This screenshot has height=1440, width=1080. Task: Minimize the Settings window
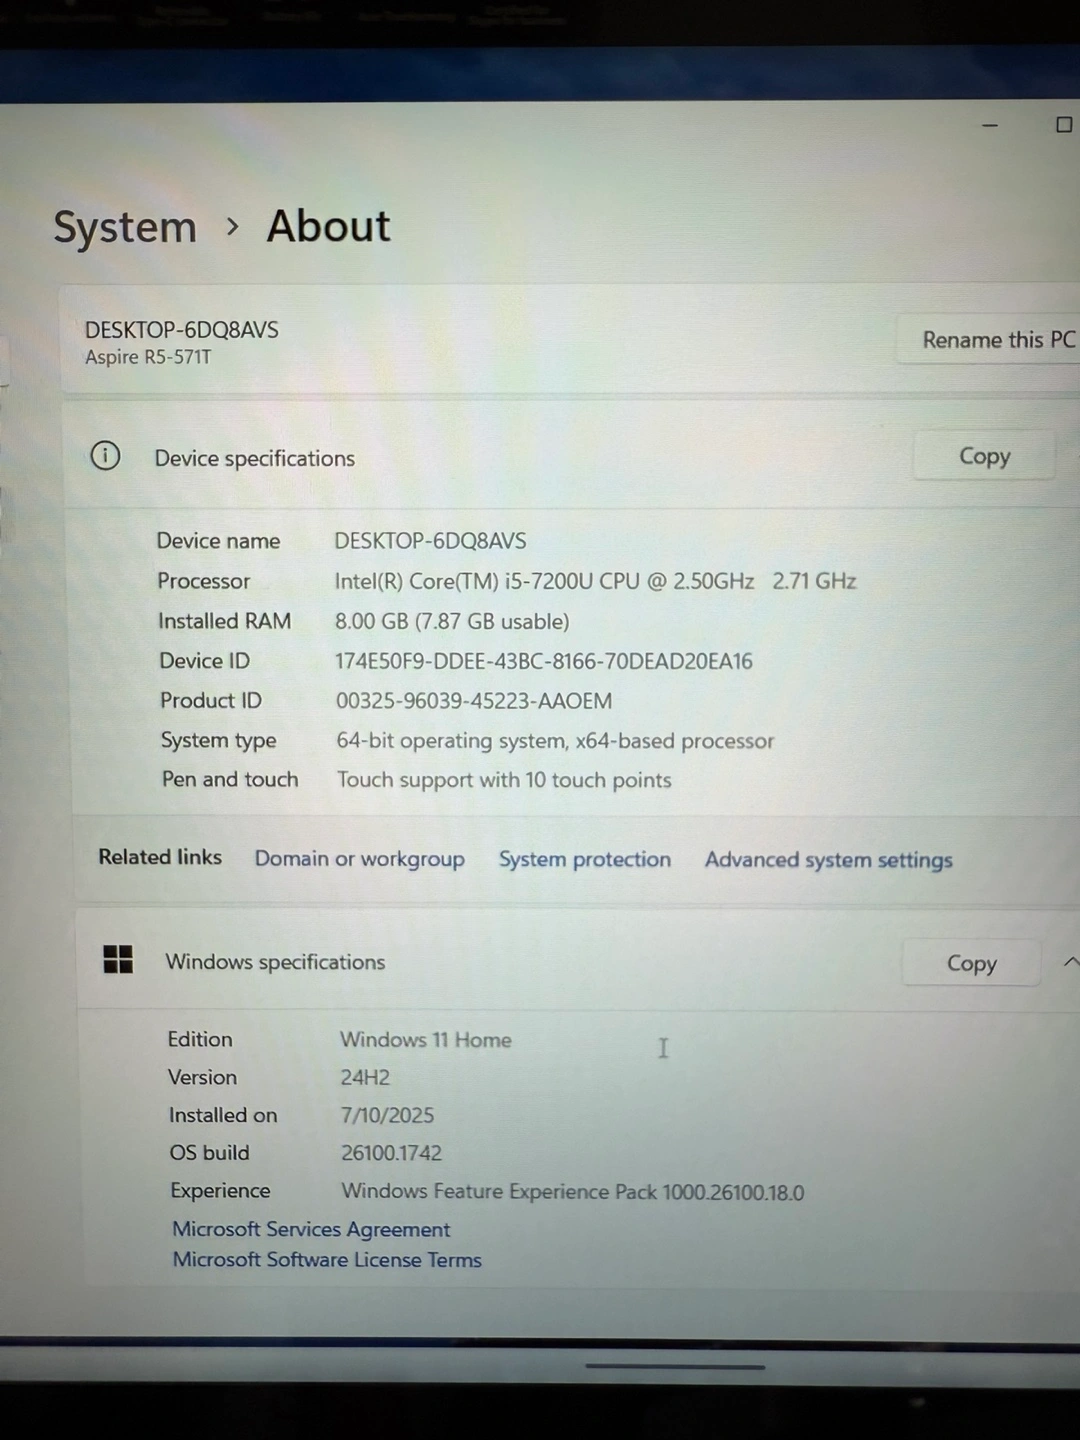pos(990,126)
